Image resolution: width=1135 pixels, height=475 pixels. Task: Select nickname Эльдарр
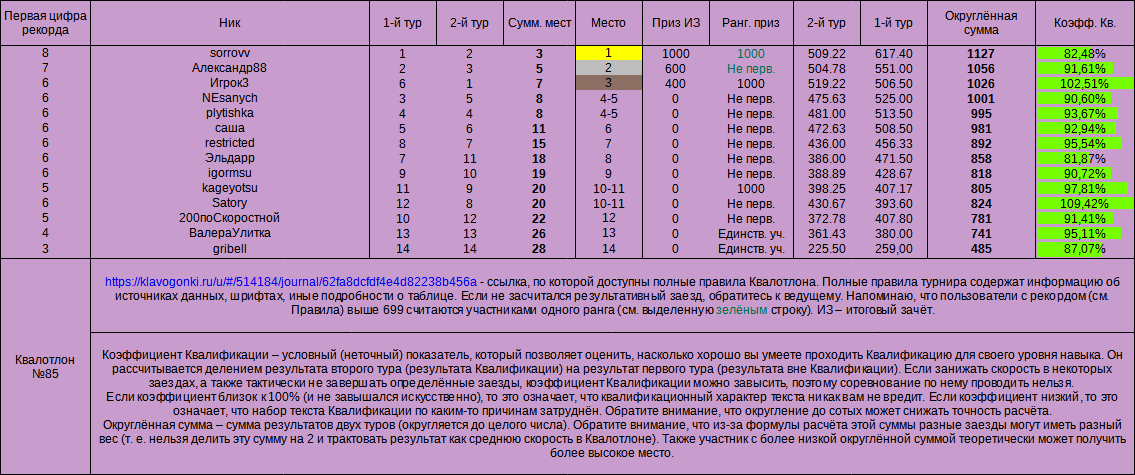coord(230,158)
